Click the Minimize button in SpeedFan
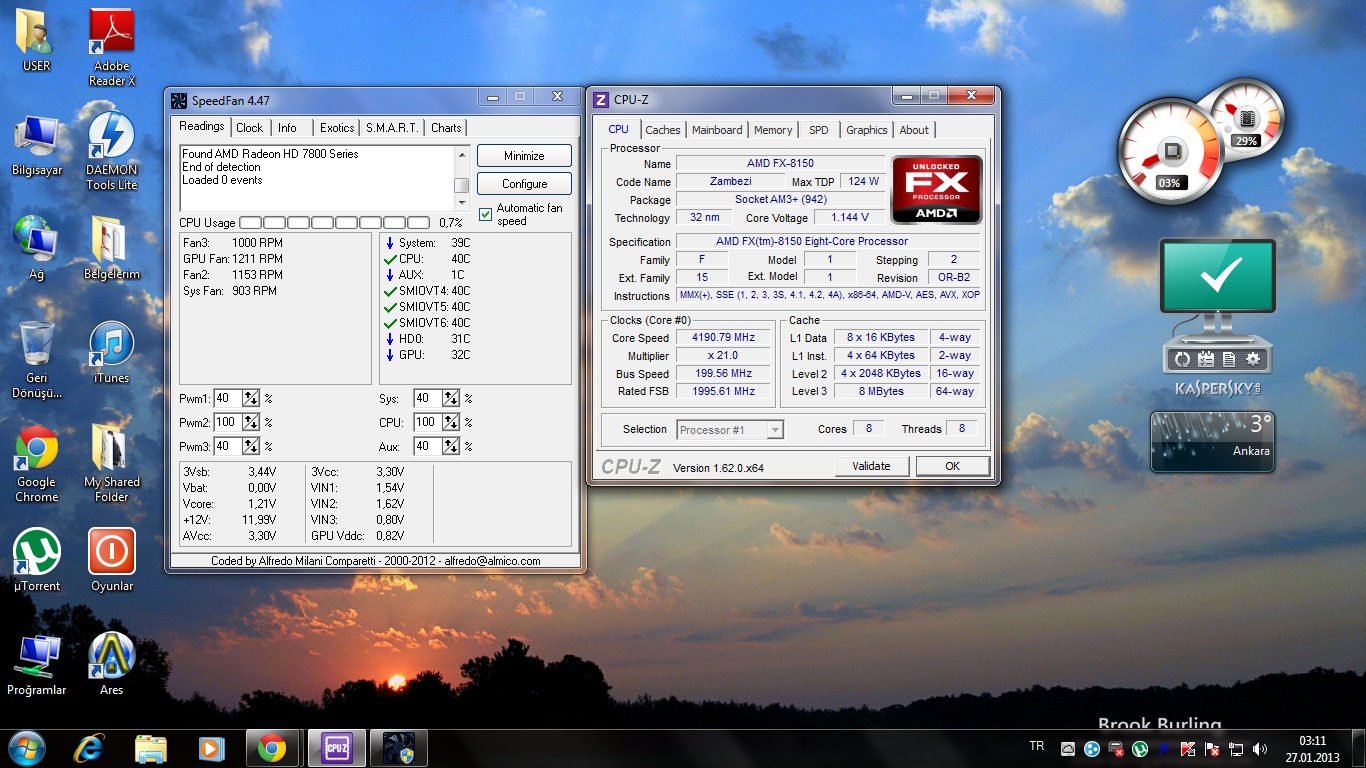Viewport: 1366px width, 768px height. point(524,156)
